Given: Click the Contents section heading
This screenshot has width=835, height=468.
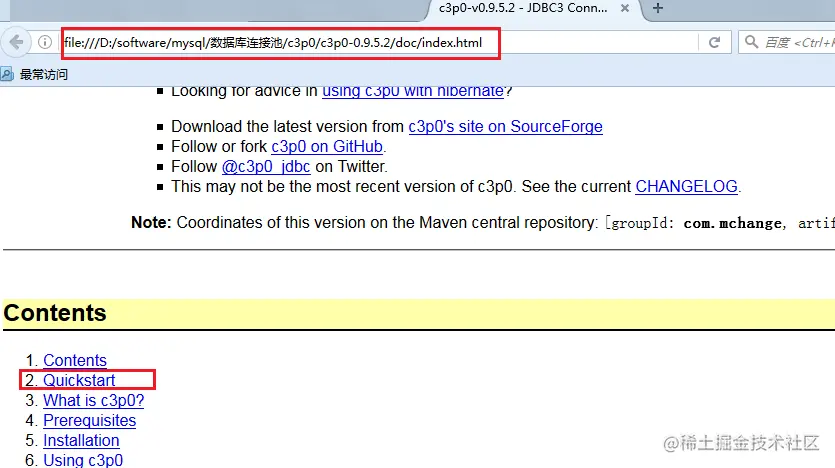Looking at the screenshot, I should [55, 313].
